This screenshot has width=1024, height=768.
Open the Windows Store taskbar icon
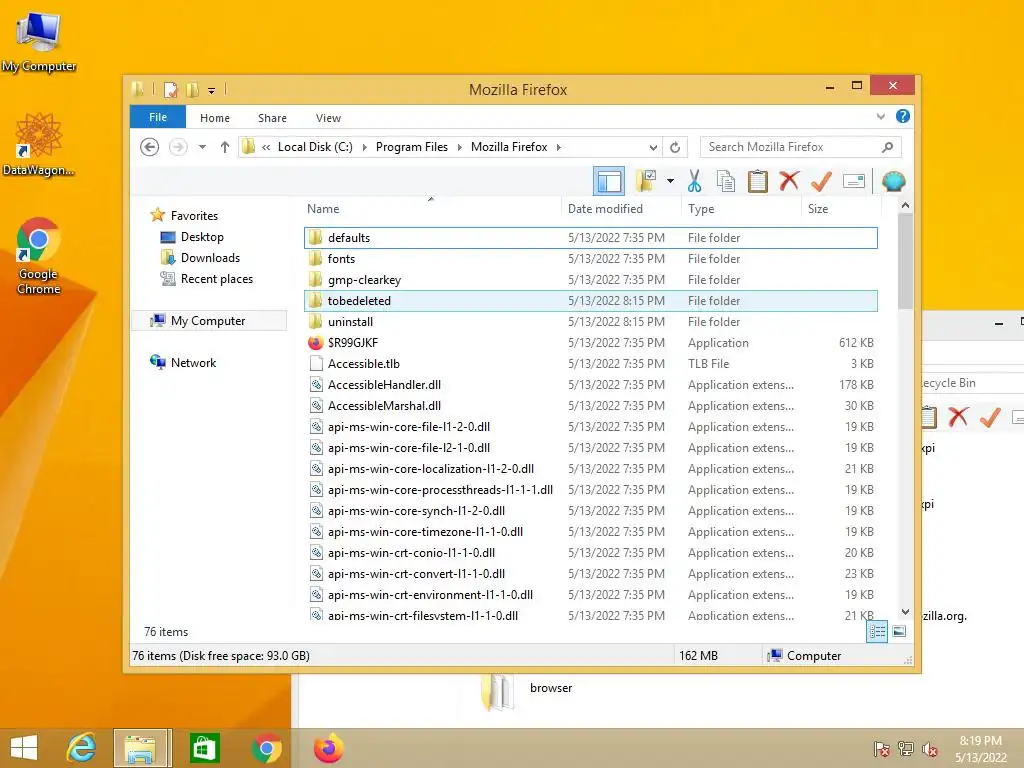(x=204, y=748)
